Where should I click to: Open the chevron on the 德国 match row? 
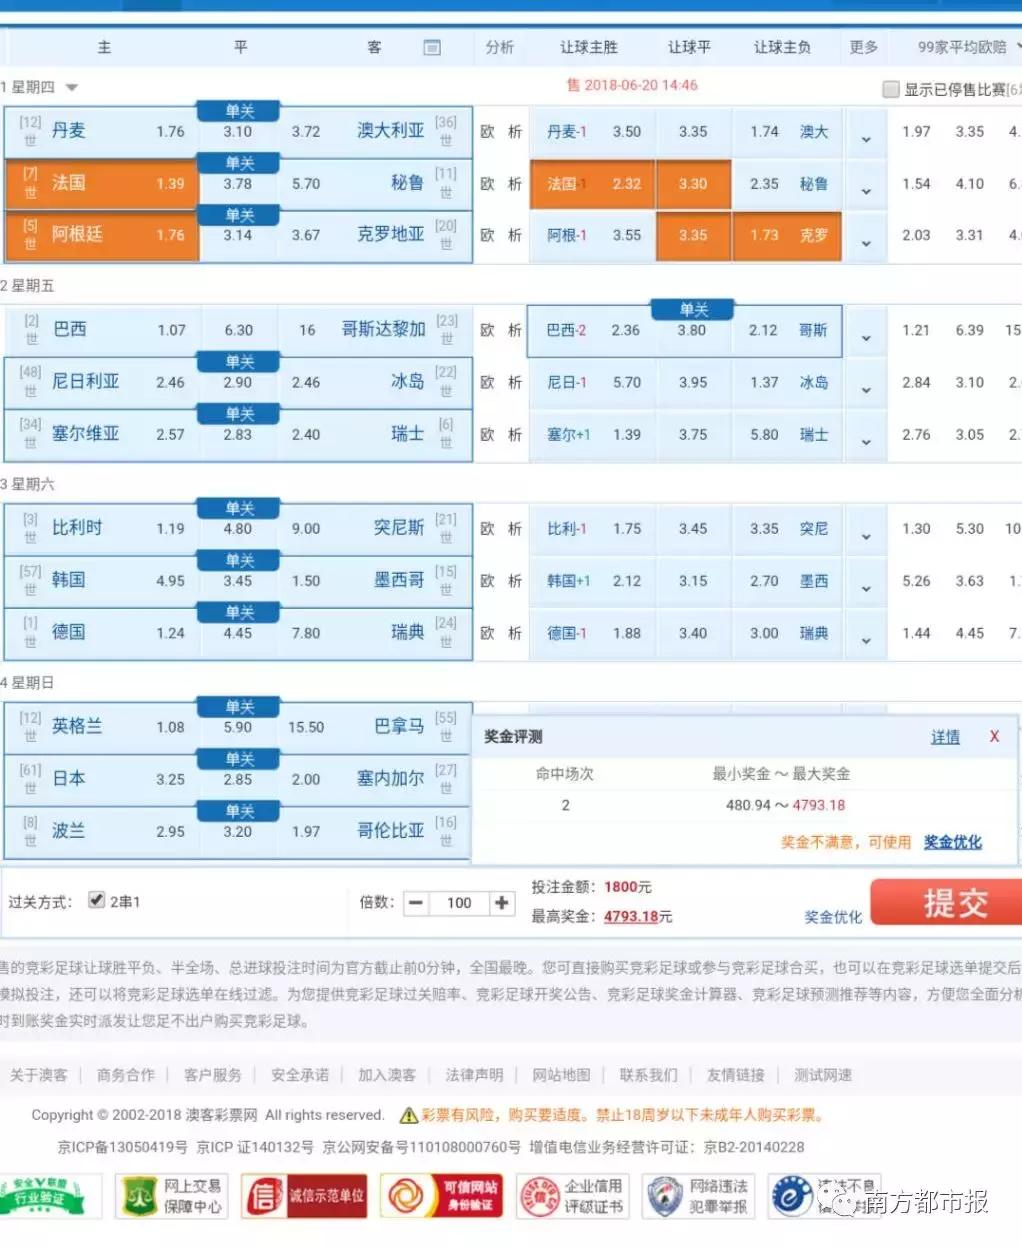click(865, 637)
